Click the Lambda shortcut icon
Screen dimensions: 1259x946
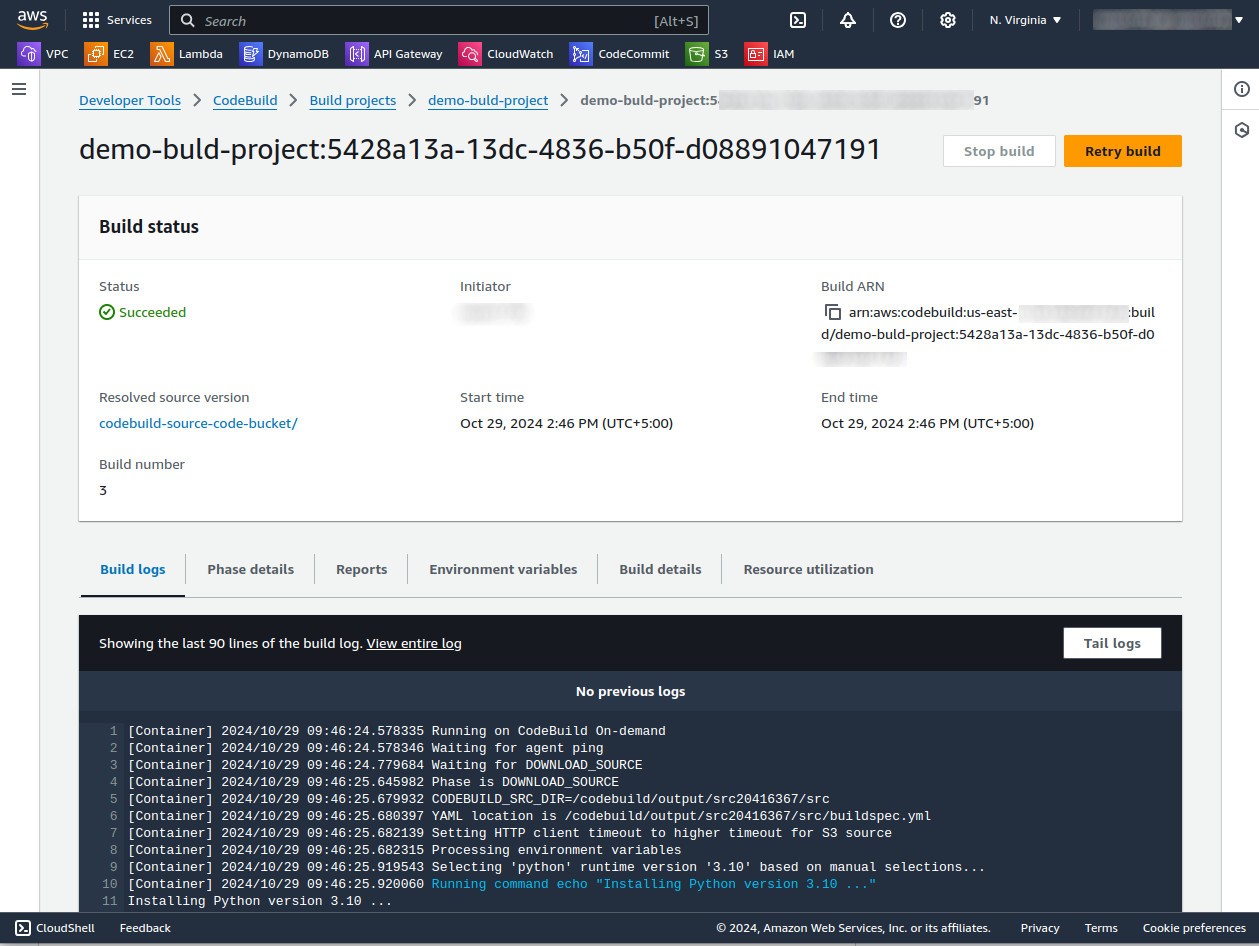[162, 54]
